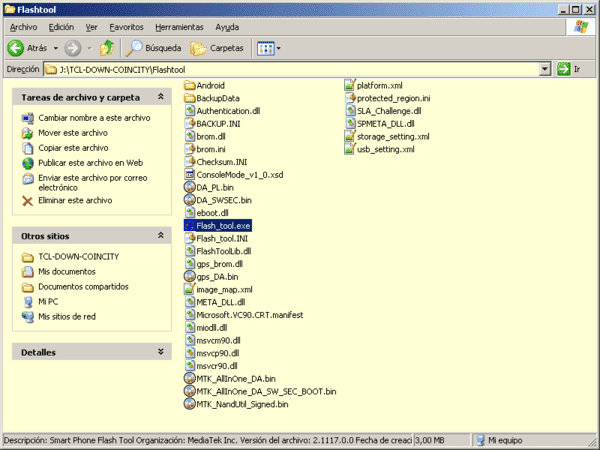The width and height of the screenshot is (600, 450).
Task: Click the Atrás back arrow icon
Action: [x=16, y=48]
